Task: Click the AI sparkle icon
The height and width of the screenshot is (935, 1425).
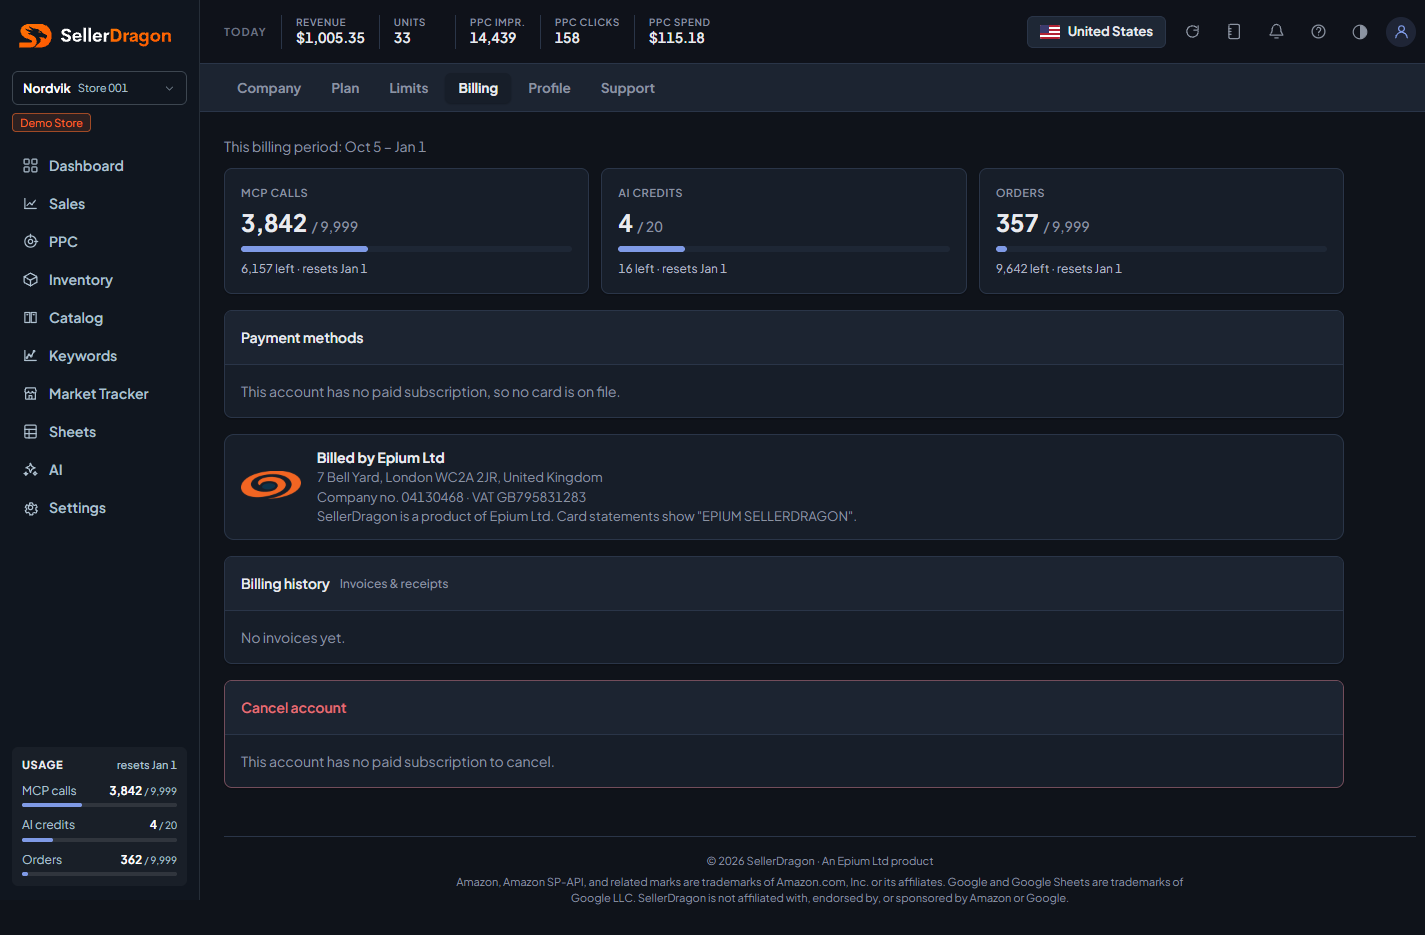Action: click(31, 470)
